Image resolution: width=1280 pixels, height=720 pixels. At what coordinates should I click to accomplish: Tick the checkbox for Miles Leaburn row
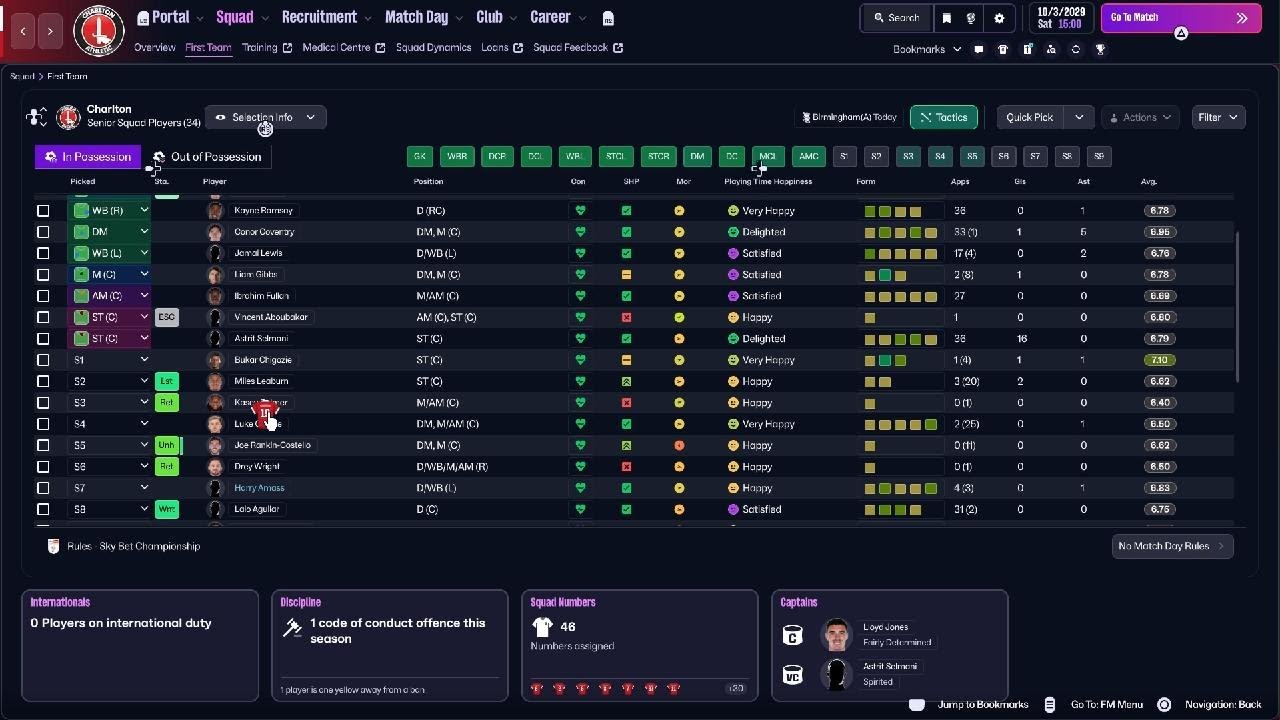click(x=43, y=381)
